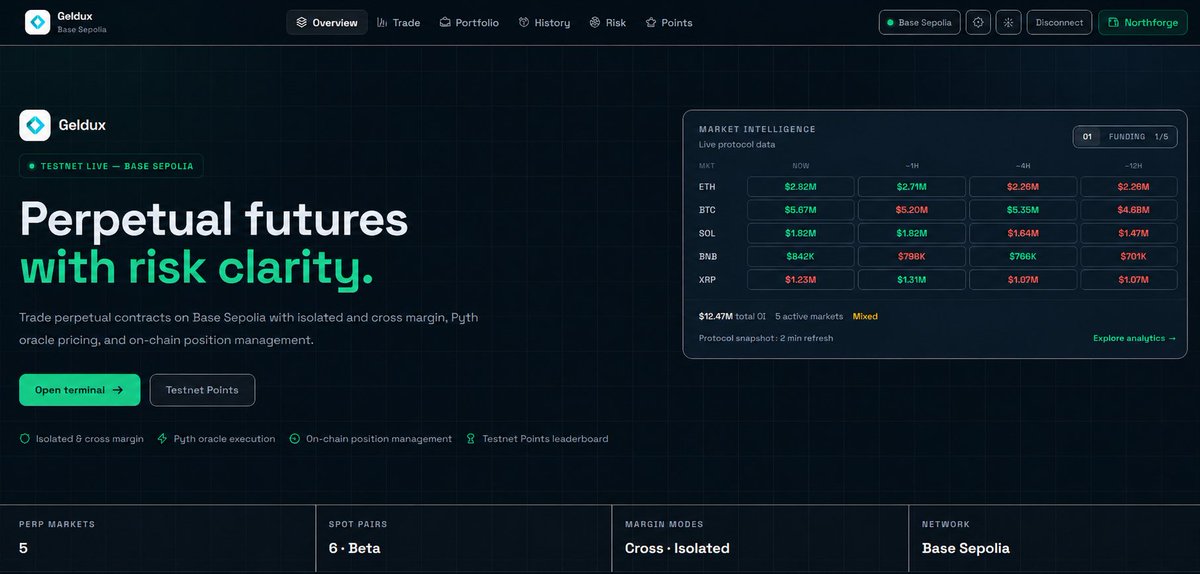
Task: Click BNB ~1H value $798K
Action: point(912,257)
